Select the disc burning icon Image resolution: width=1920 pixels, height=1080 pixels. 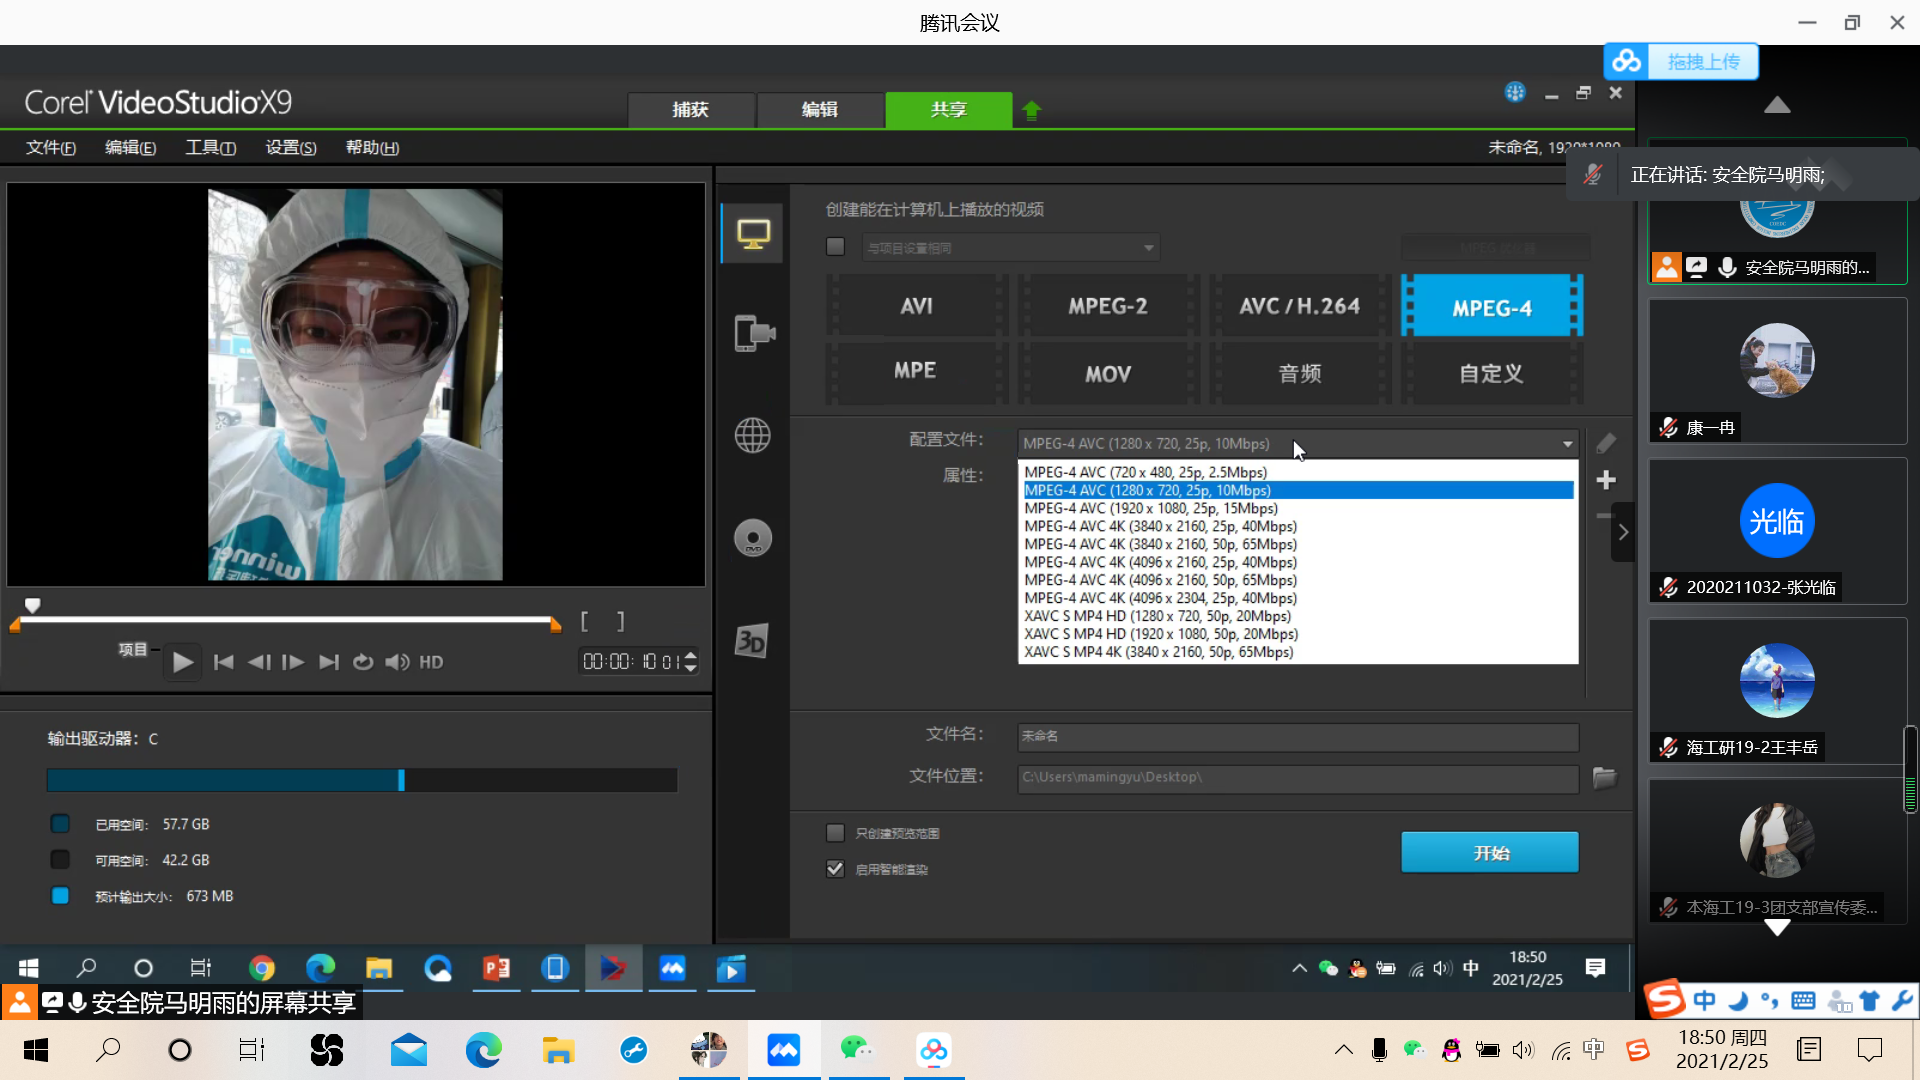(753, 538)
